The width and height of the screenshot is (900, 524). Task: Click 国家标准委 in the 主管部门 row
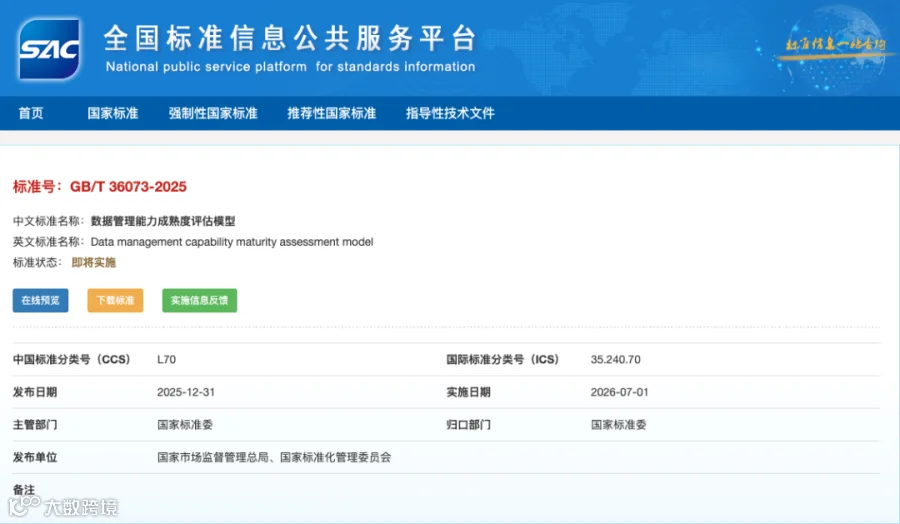tap(185, 425)
